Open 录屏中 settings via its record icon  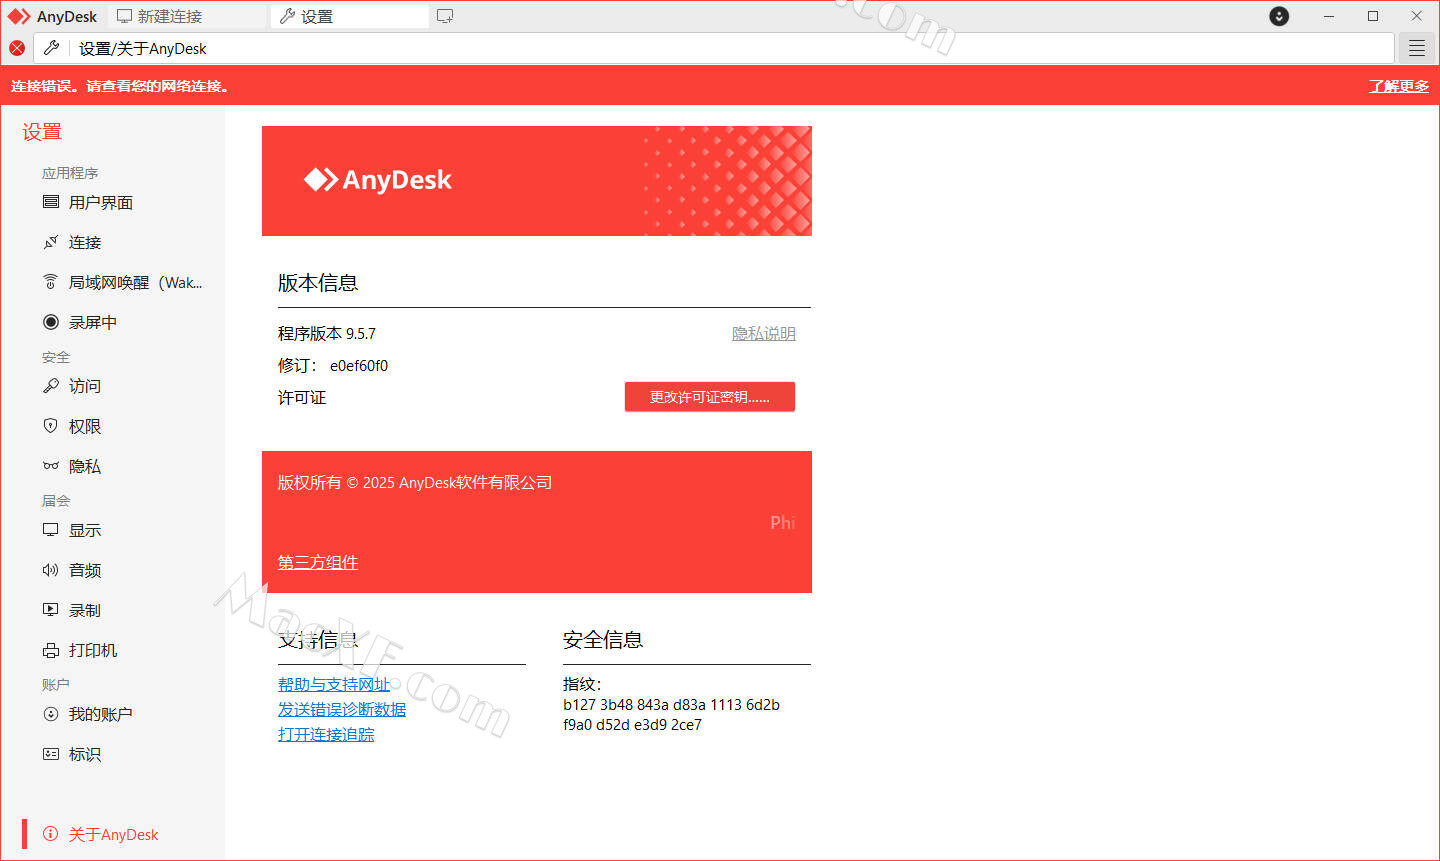(51, 322)
